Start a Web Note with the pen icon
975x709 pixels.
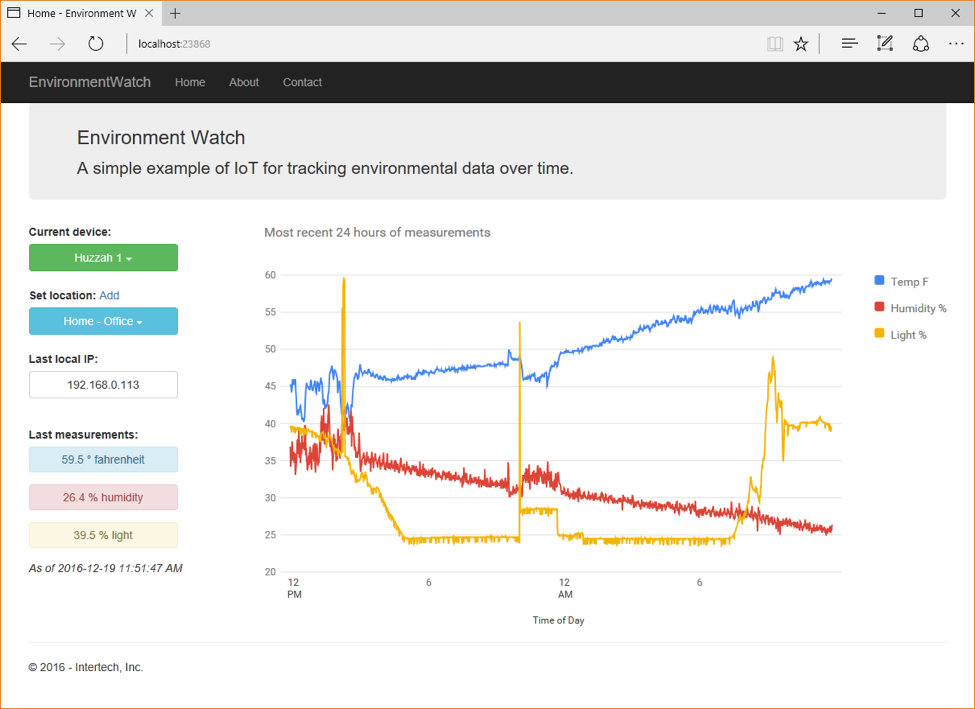tap(884, 43)
